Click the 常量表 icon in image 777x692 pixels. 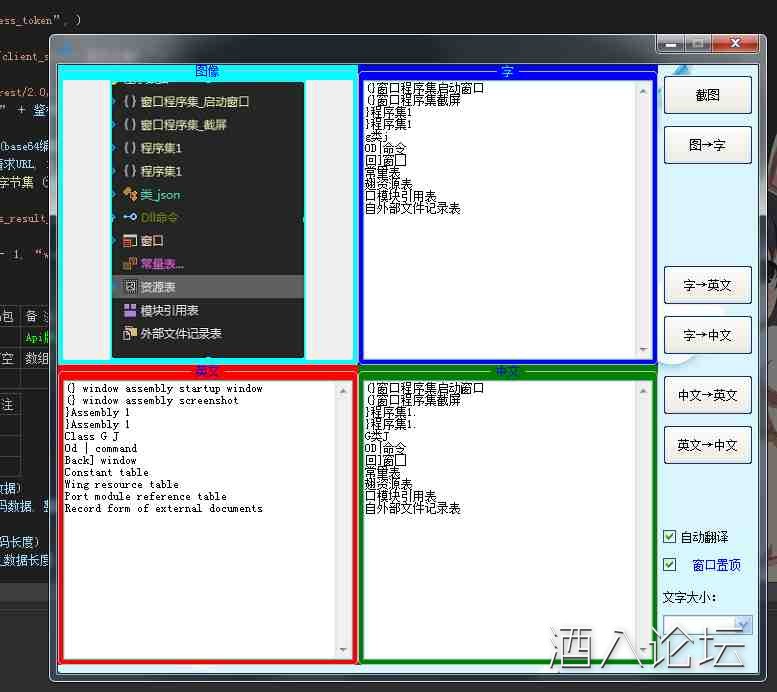tap(130, 264)
